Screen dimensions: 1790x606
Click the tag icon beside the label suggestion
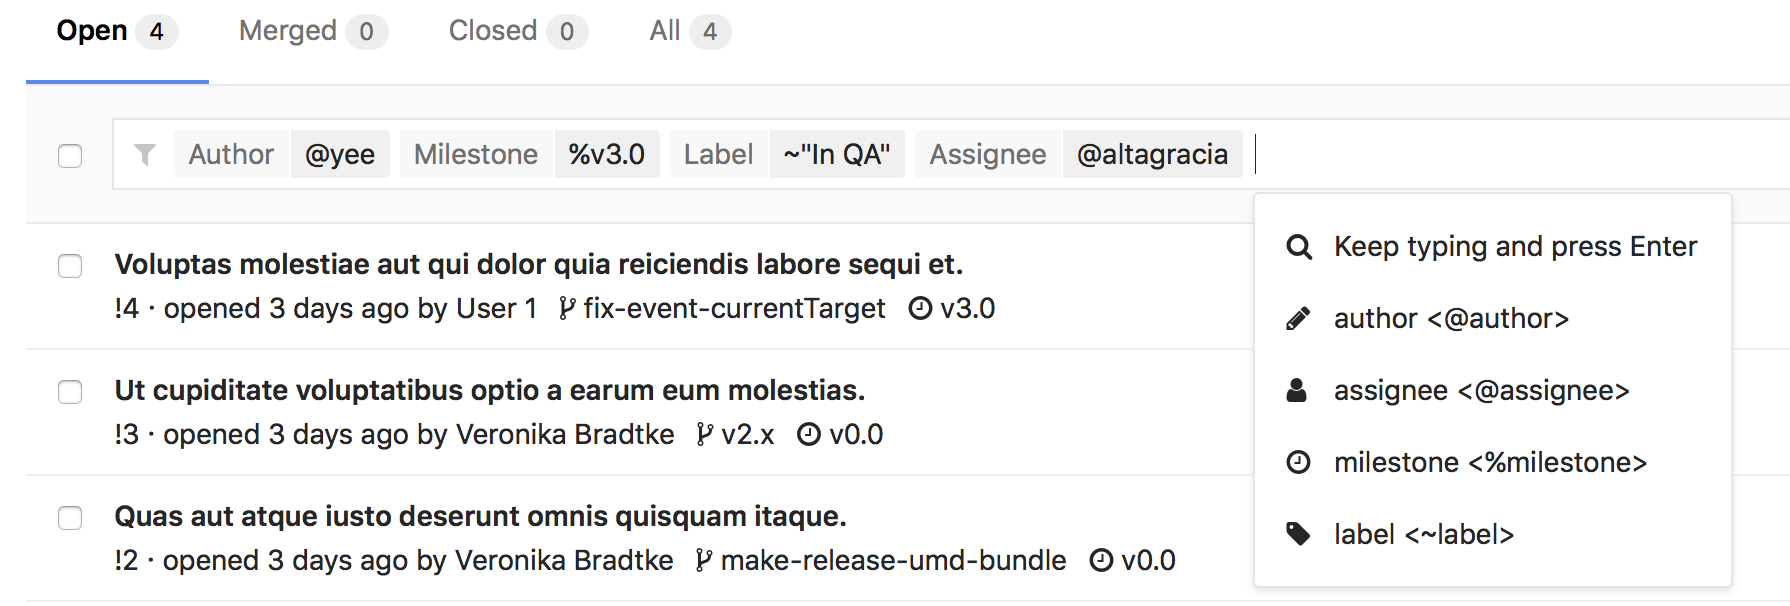[1298, 534]
